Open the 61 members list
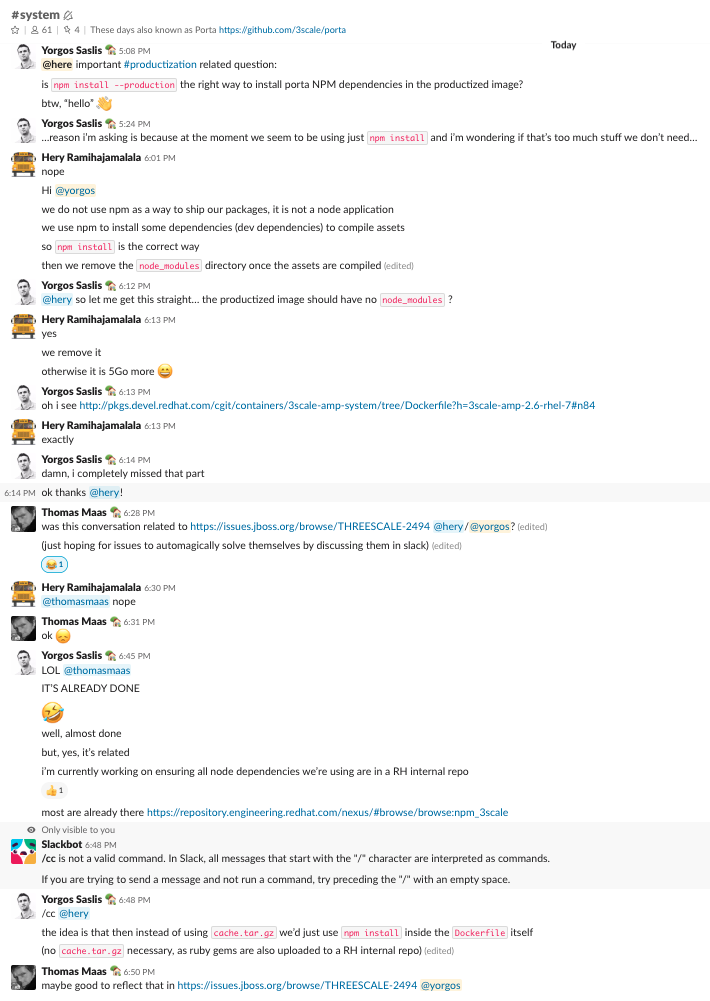 click(40, 30)
